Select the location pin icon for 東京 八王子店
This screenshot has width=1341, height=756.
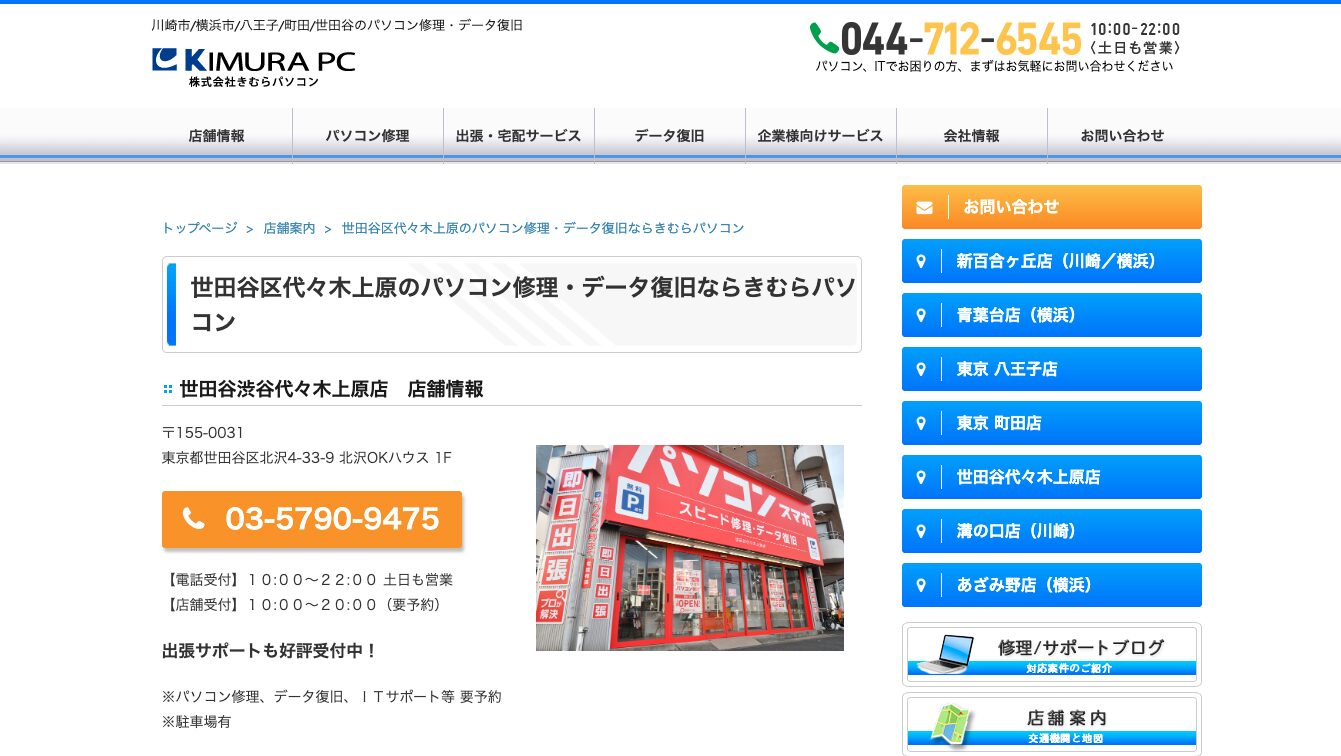[x=921, y=369]
